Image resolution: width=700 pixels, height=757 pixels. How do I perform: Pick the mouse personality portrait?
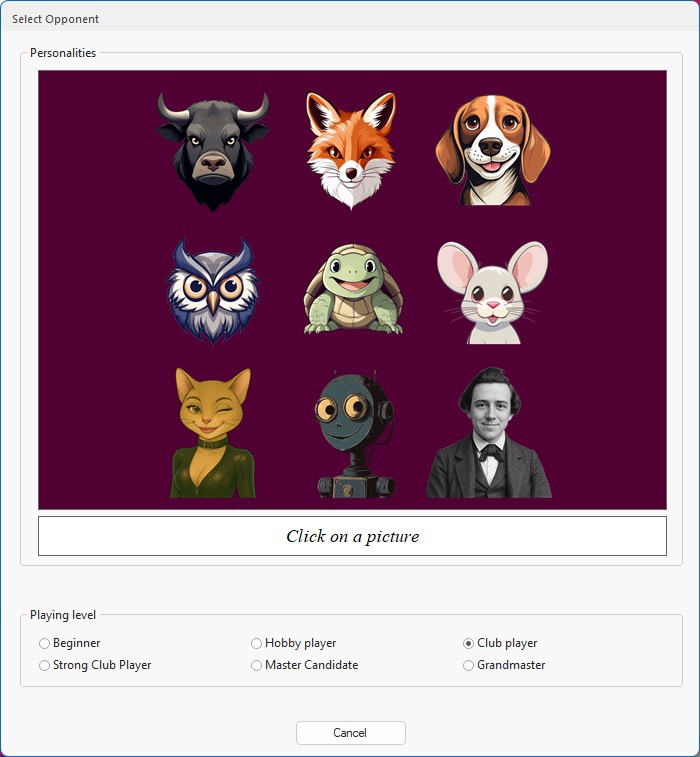click(492, 293)
